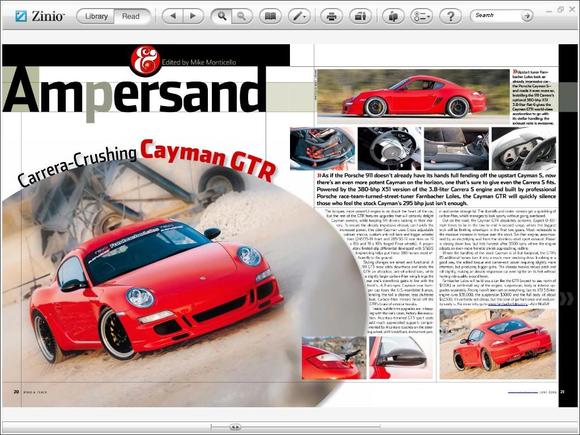Open the highlighter pen tool dropdown
Screen dimensions: 580x435
click(299, 16)
